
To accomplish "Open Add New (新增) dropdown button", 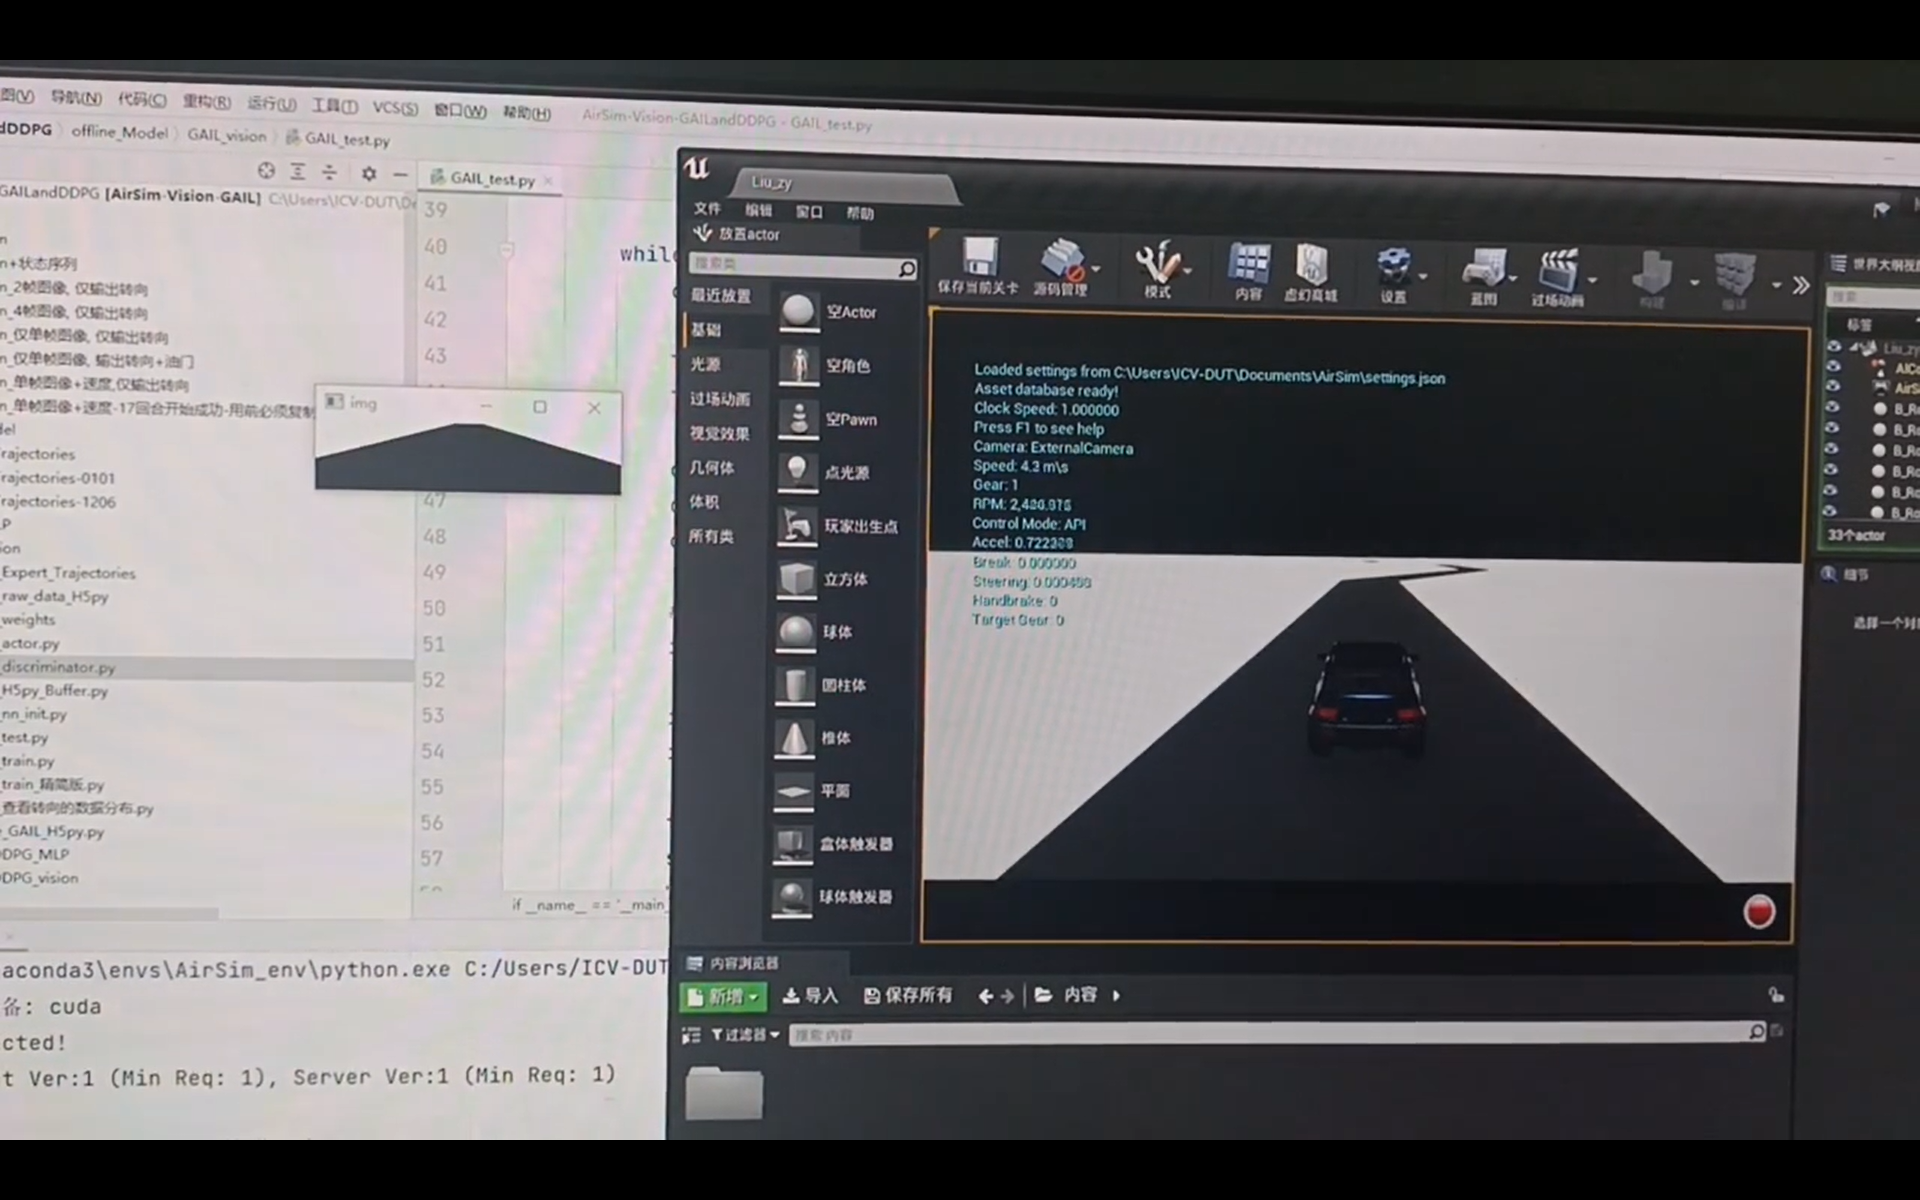I will click(x=724, y=997).
